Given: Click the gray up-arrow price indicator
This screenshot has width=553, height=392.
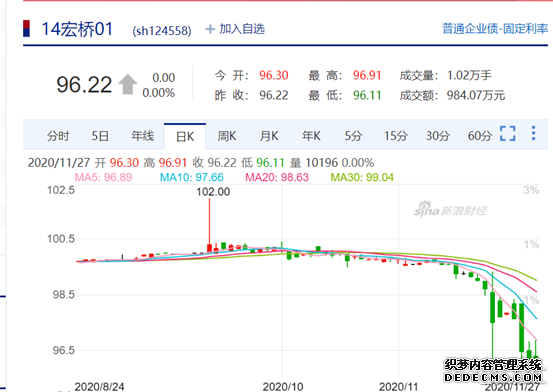Looking at the screenshot, I should [x=127, y=84].
